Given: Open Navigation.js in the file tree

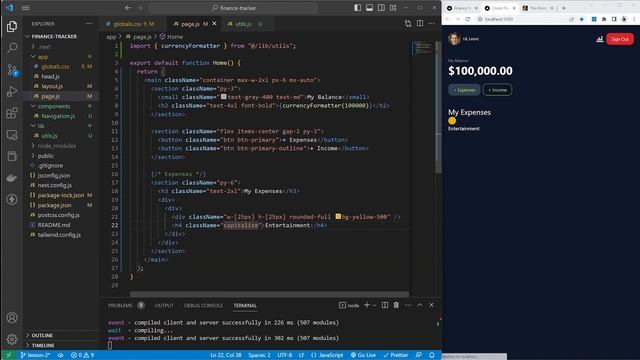Looking at the screenshot, I should pyautogui.click(x=61, y=116).
